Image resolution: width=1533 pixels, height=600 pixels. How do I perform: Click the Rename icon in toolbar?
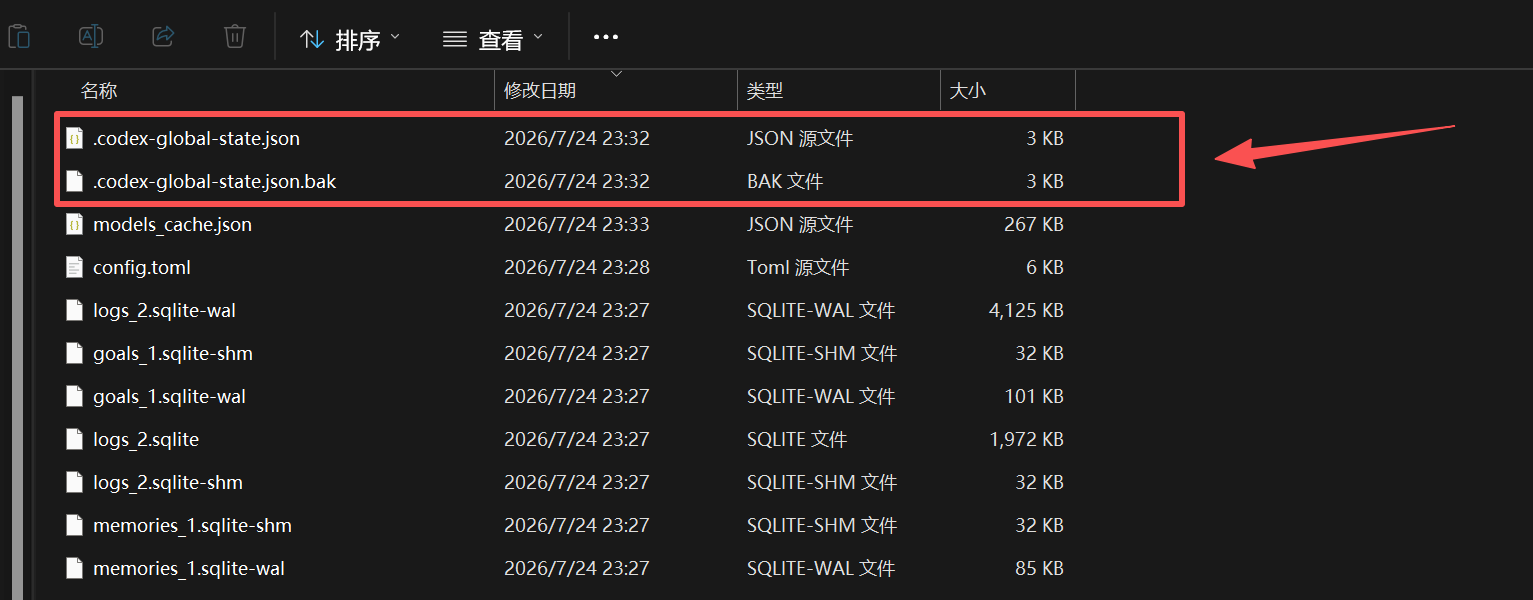click(91, 37)
